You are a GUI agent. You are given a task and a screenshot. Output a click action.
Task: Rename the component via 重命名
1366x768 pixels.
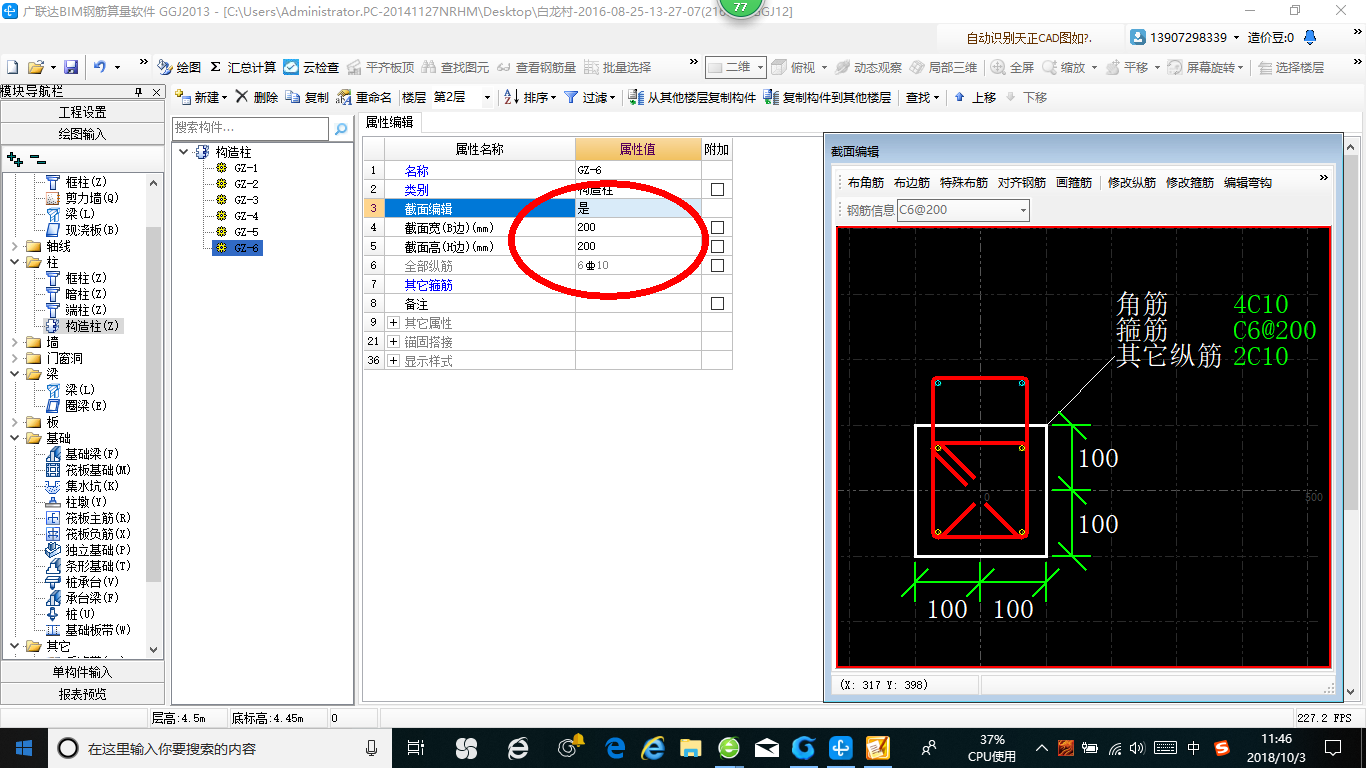point(364,97)
